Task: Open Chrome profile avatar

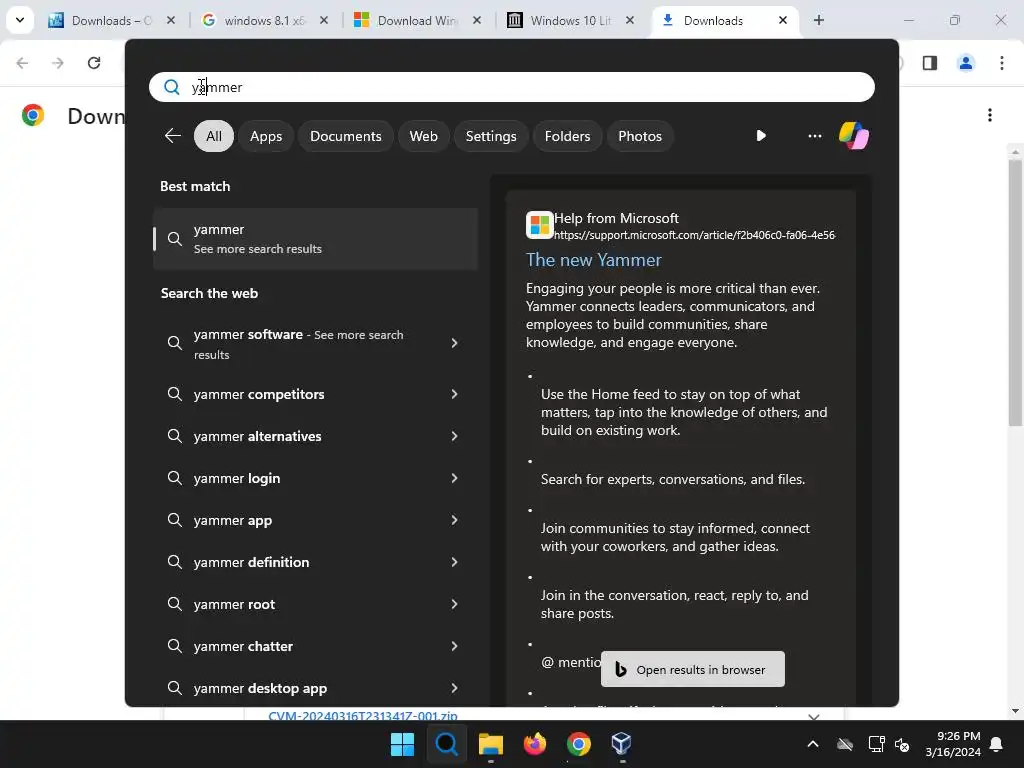Action: click(x=966, y=63)
